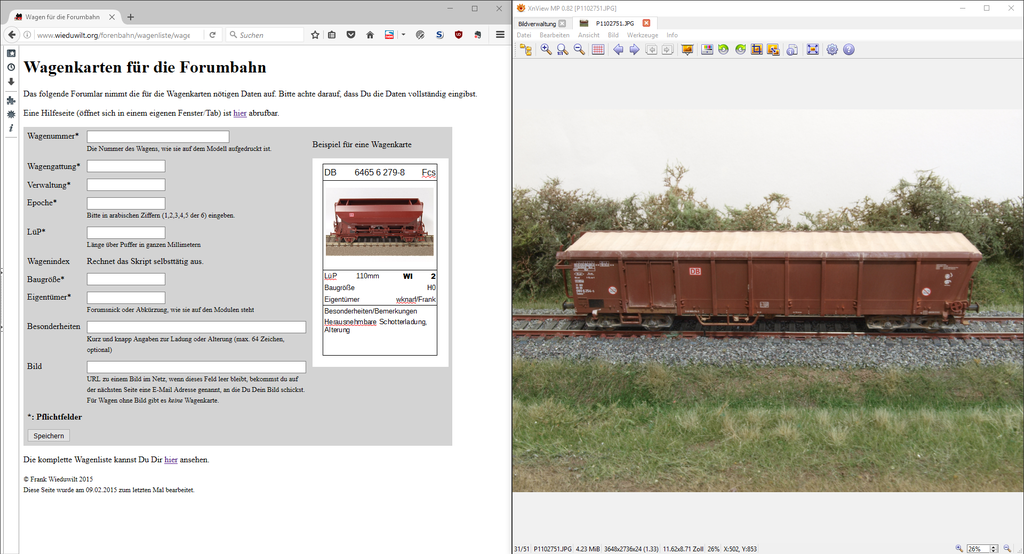Reload the page in Firefox
The image size is (1024, 554).
coord(212,34)
